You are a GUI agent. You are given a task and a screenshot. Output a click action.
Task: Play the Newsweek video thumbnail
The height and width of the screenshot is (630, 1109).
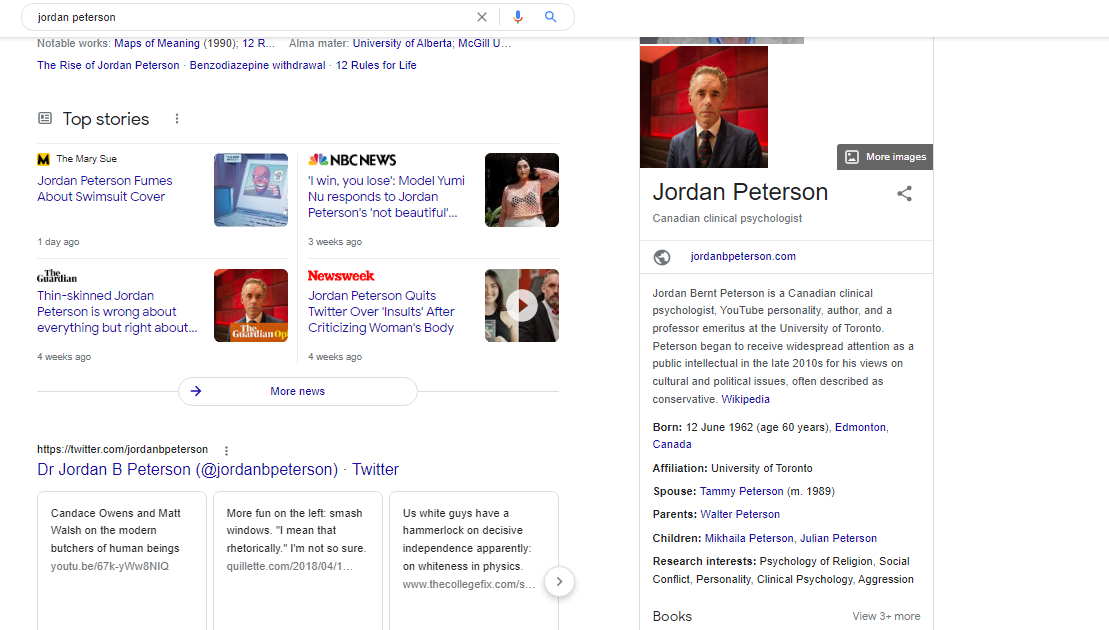[x=522, y=305]
